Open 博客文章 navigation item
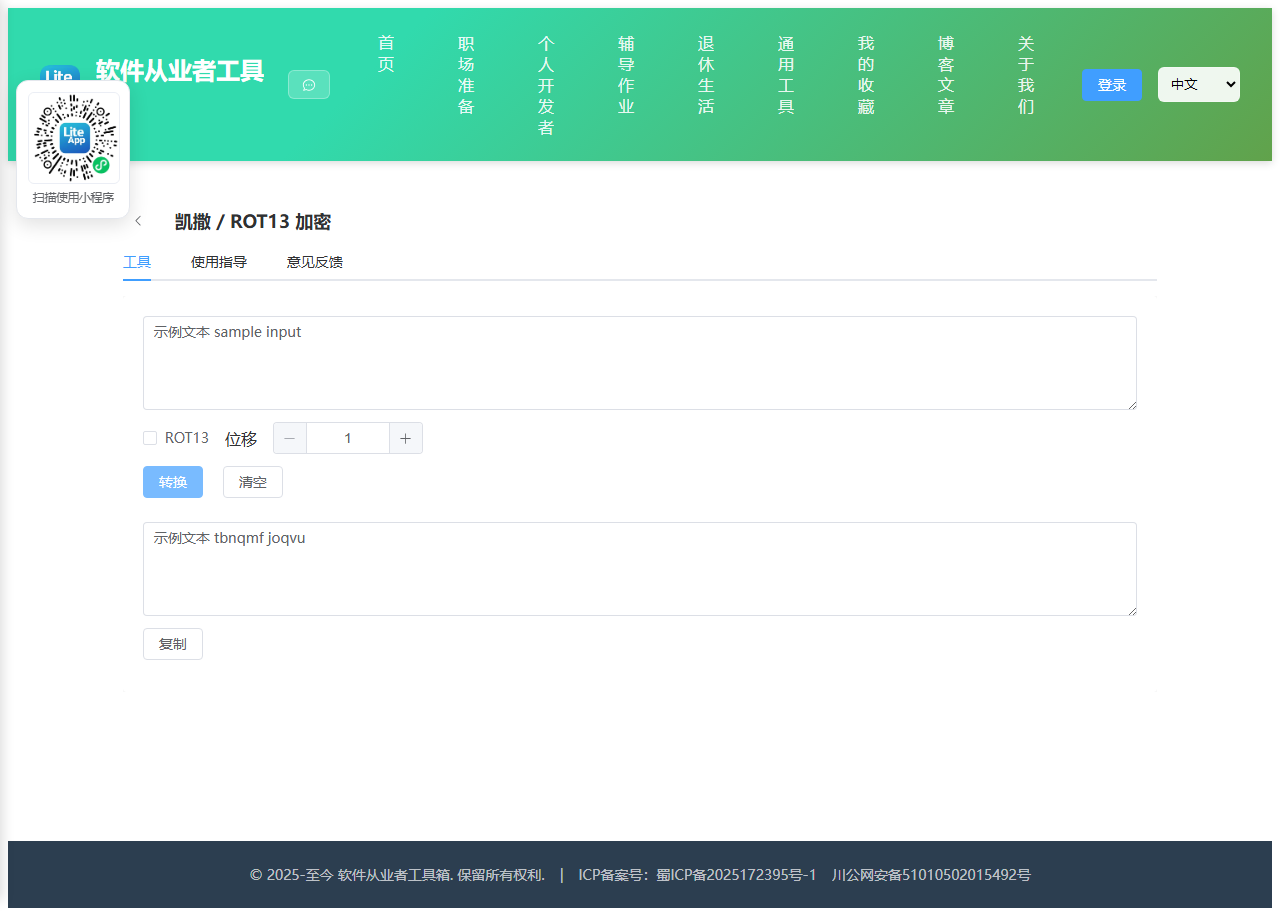Screen dimensions: 1280x916 click(x=946, y=75)
